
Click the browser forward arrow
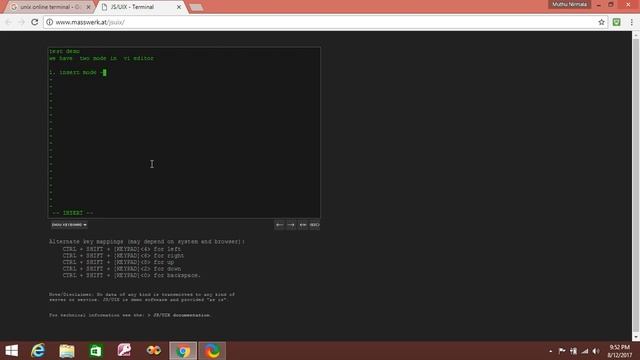[x=21, y=22]
